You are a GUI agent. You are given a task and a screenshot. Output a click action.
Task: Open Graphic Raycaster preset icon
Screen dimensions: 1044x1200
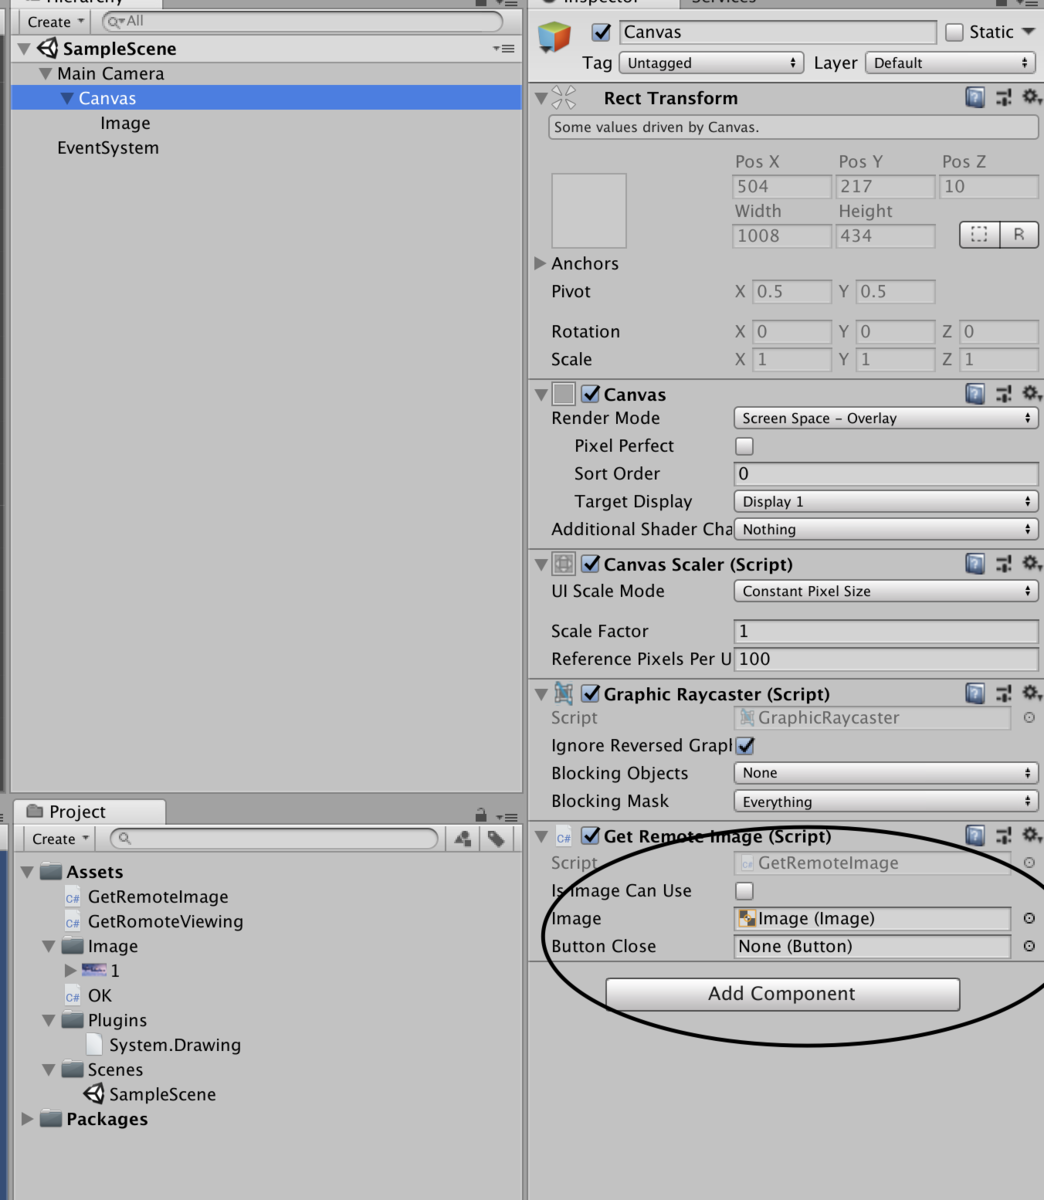[x=1003, y=693]
